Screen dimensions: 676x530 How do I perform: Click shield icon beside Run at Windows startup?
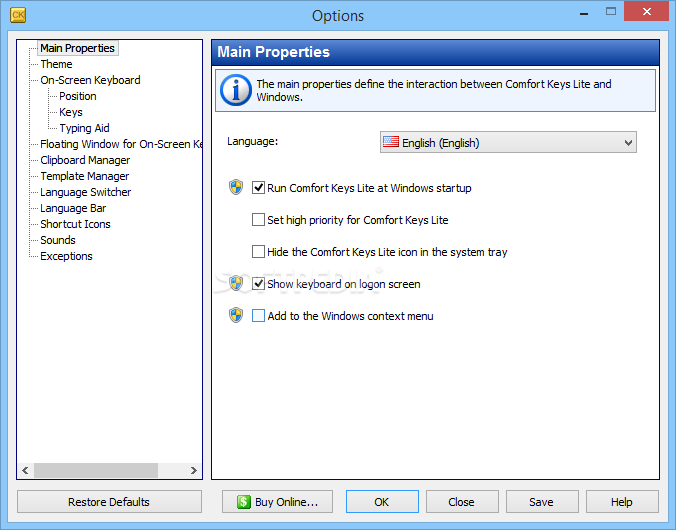236,188
